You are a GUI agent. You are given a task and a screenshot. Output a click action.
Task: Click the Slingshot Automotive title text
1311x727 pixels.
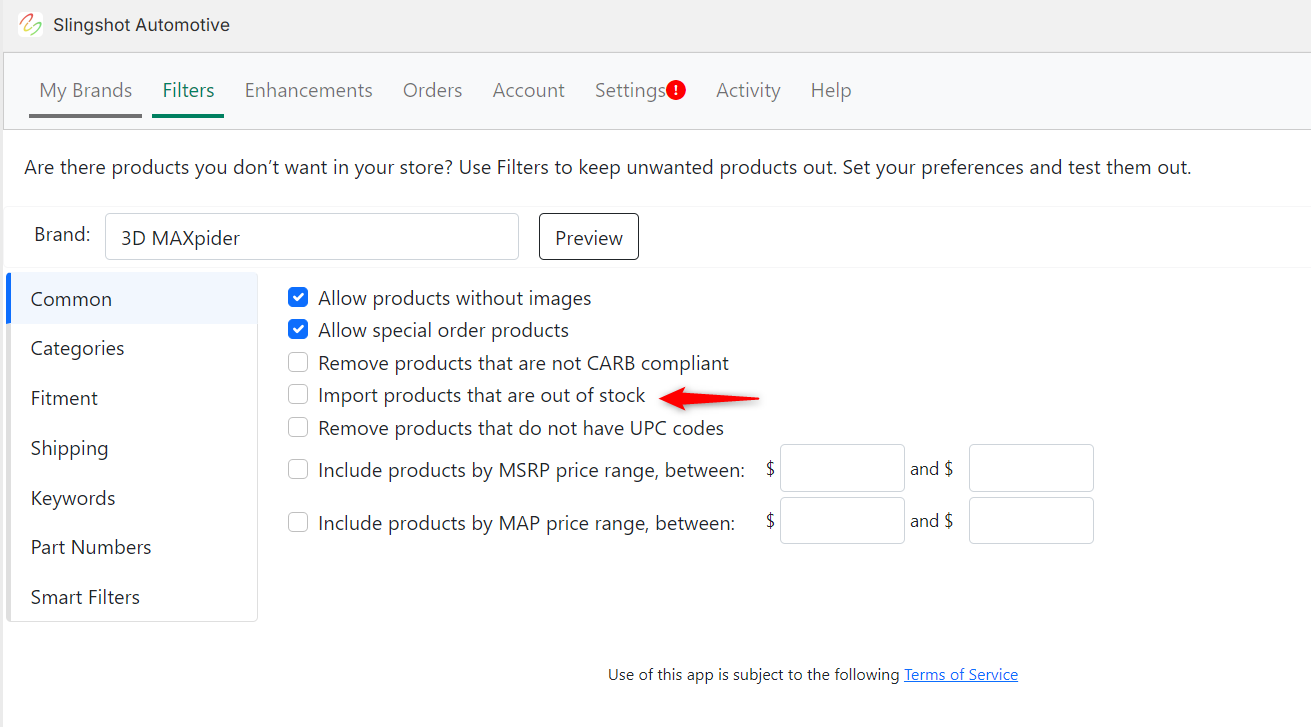coord(142,25)
